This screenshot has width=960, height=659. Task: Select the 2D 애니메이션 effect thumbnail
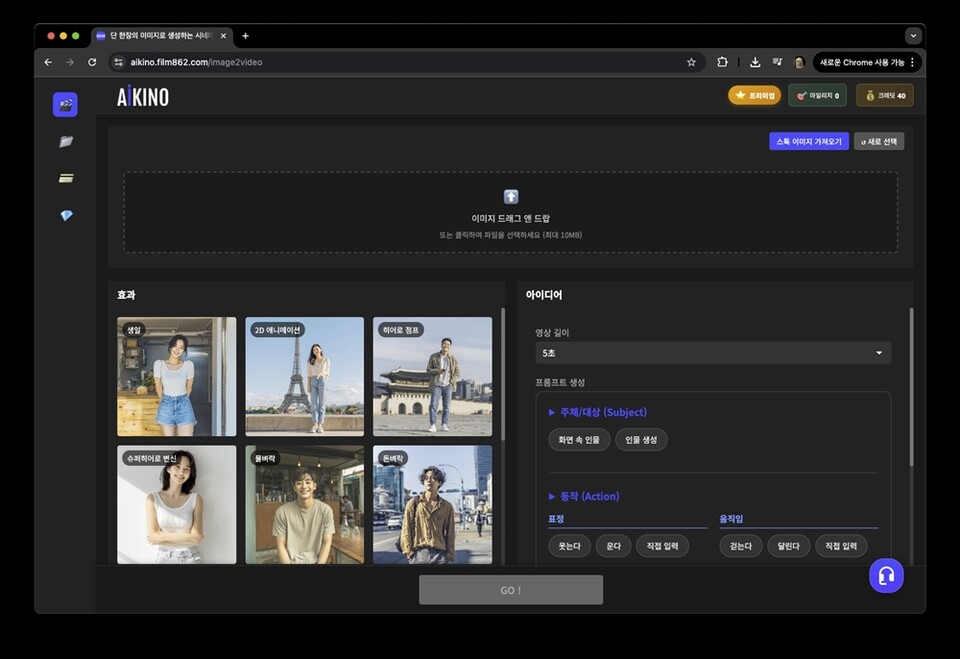click(304, 376)
